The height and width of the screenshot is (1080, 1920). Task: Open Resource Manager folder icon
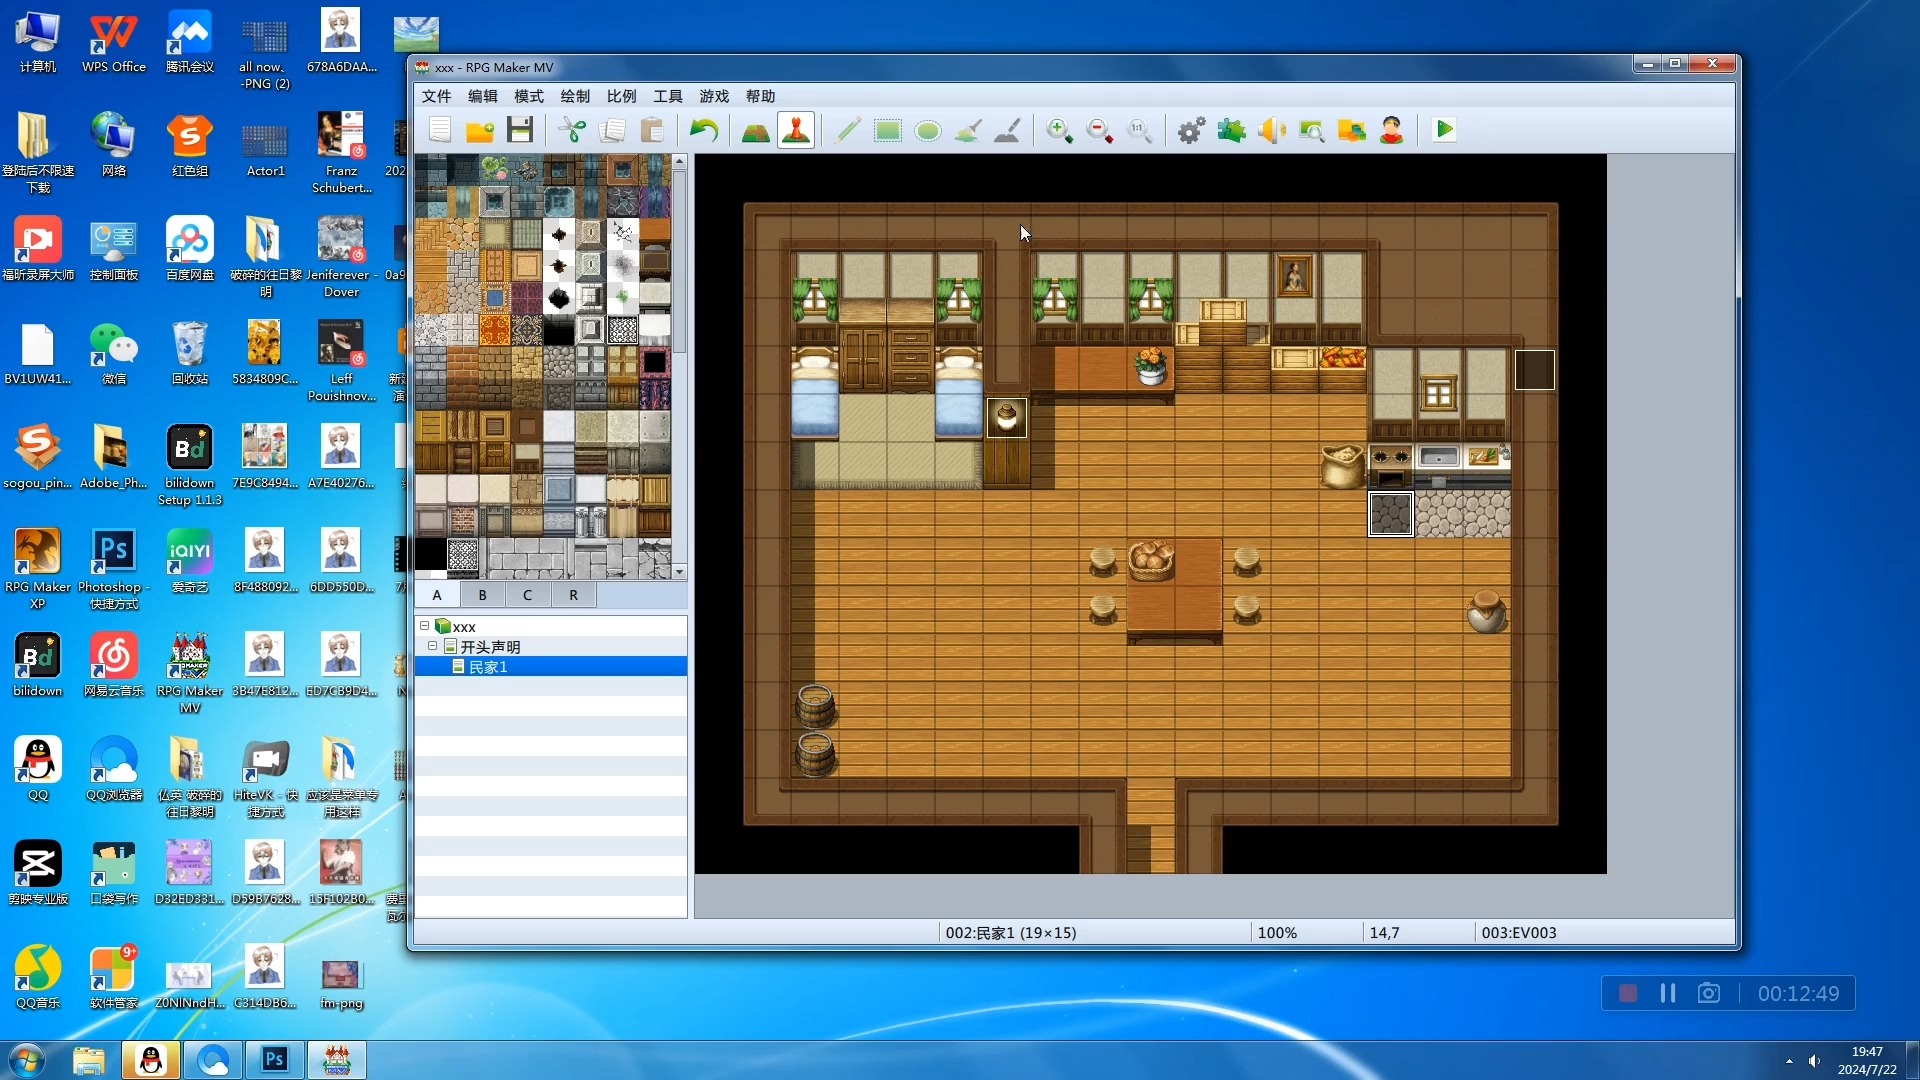click(x=1352, y=130)
